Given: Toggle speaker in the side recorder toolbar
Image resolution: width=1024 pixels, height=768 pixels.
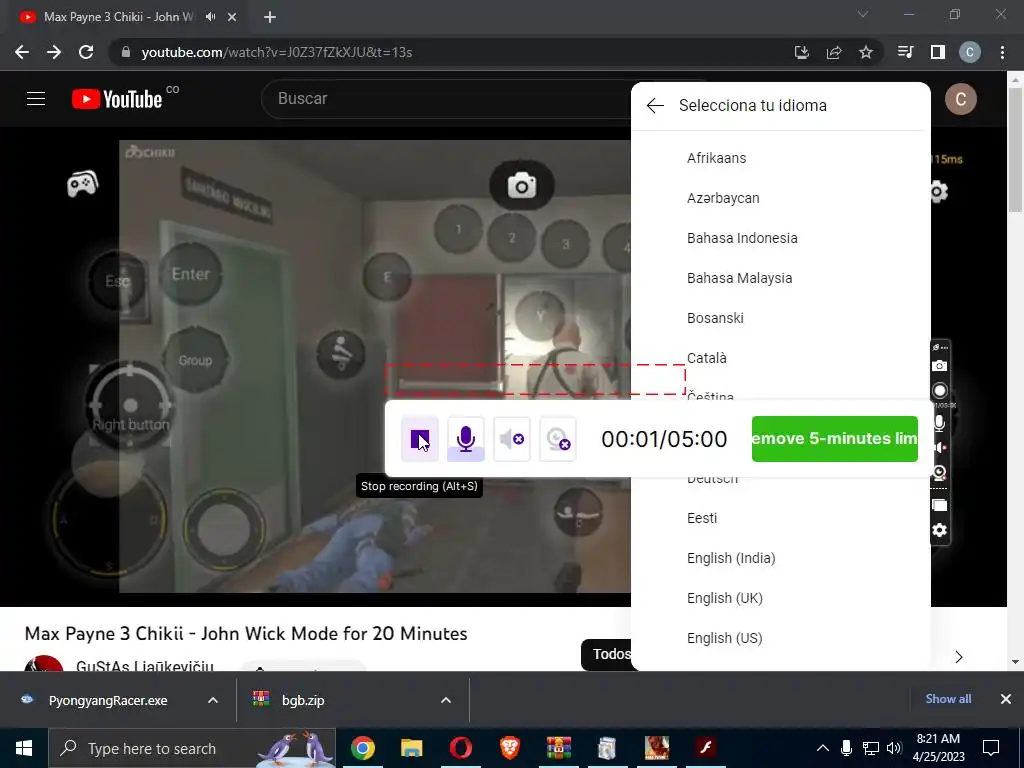Looking at the screenshot, I should point(939,447).
